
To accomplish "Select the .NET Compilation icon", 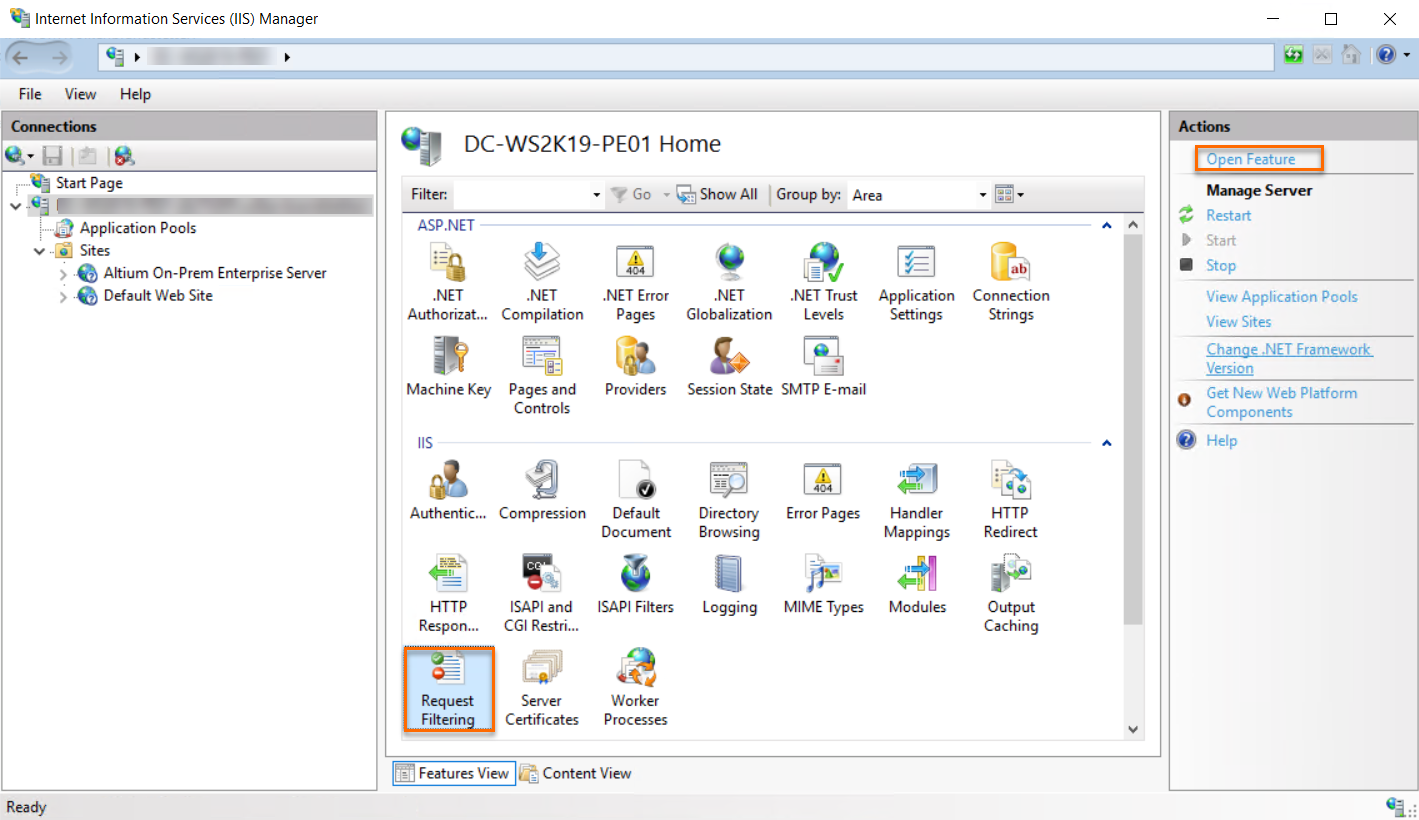I will tap(542, 283).
